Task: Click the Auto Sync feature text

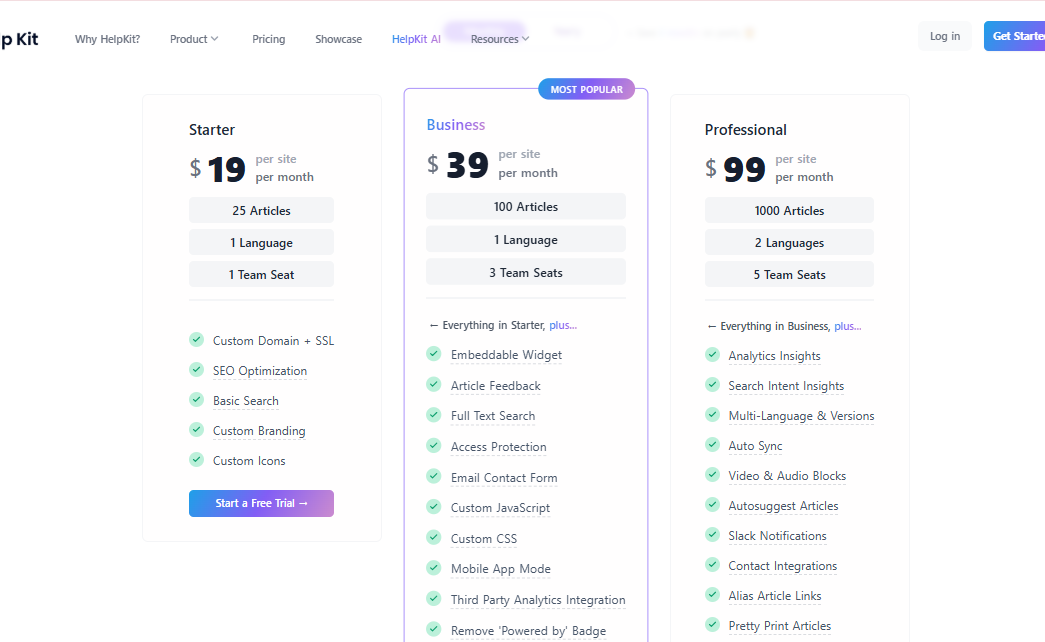Action: (755, 446)
